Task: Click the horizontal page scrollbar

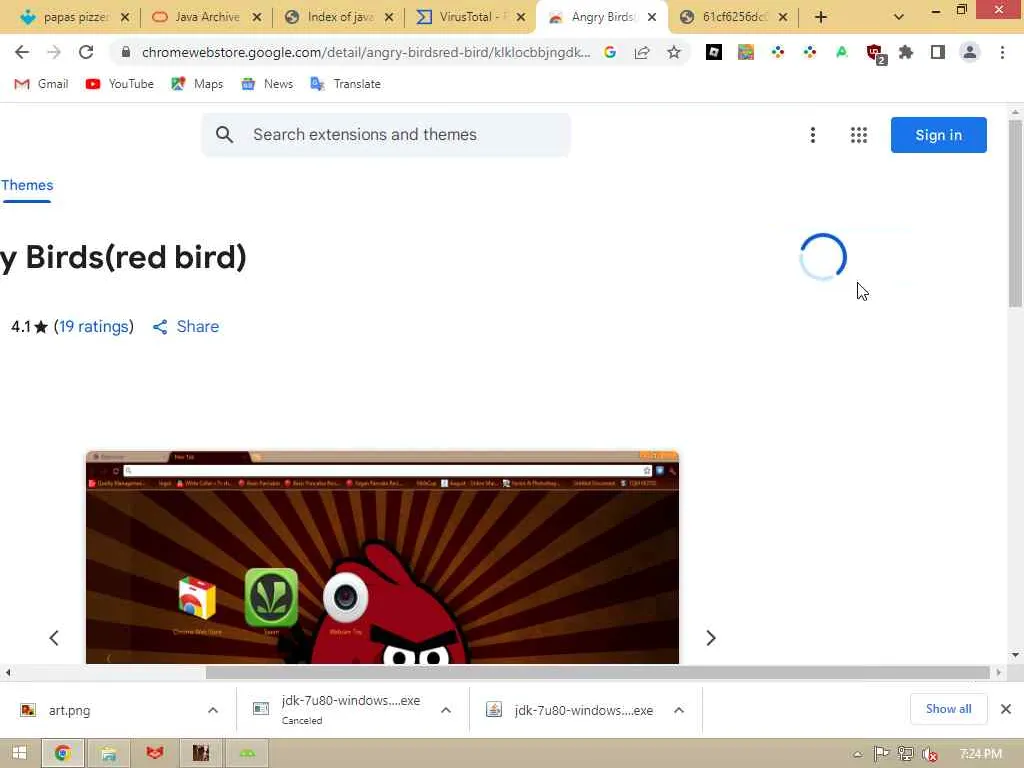Action: (598, 672)
